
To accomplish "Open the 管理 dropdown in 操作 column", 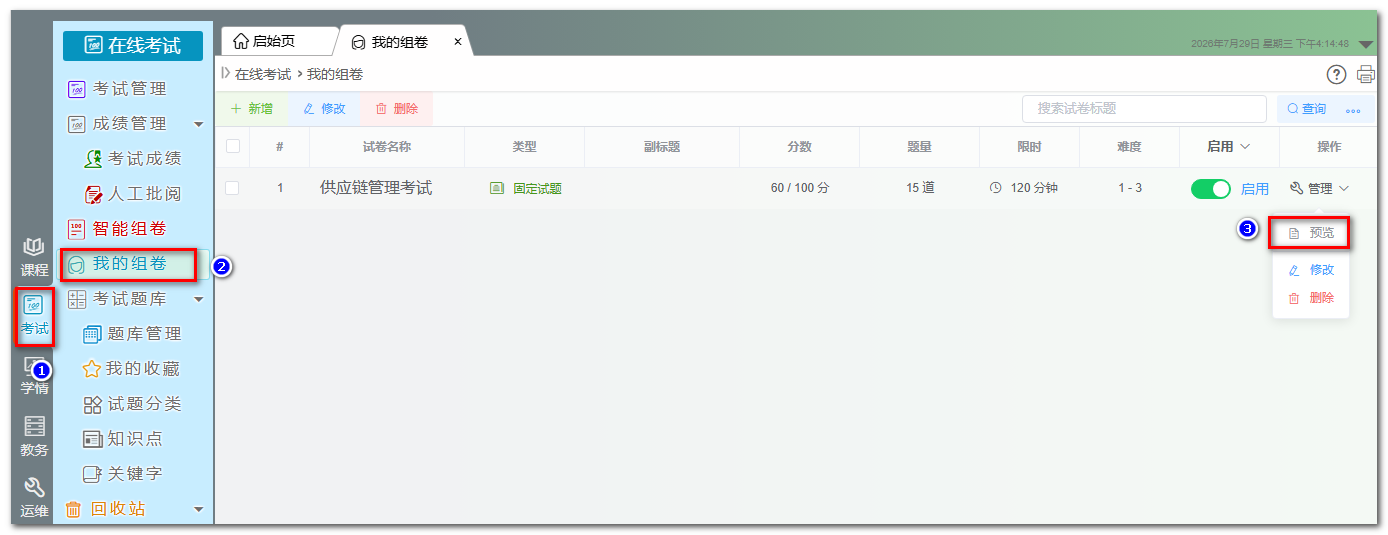I will [x=1320, y=188].
